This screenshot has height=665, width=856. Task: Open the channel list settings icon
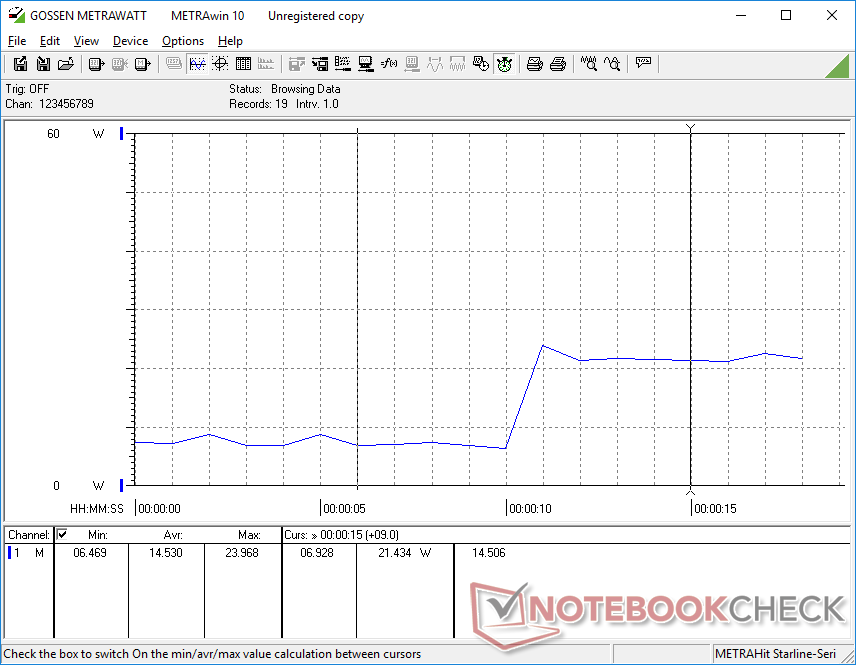[342, 64]
